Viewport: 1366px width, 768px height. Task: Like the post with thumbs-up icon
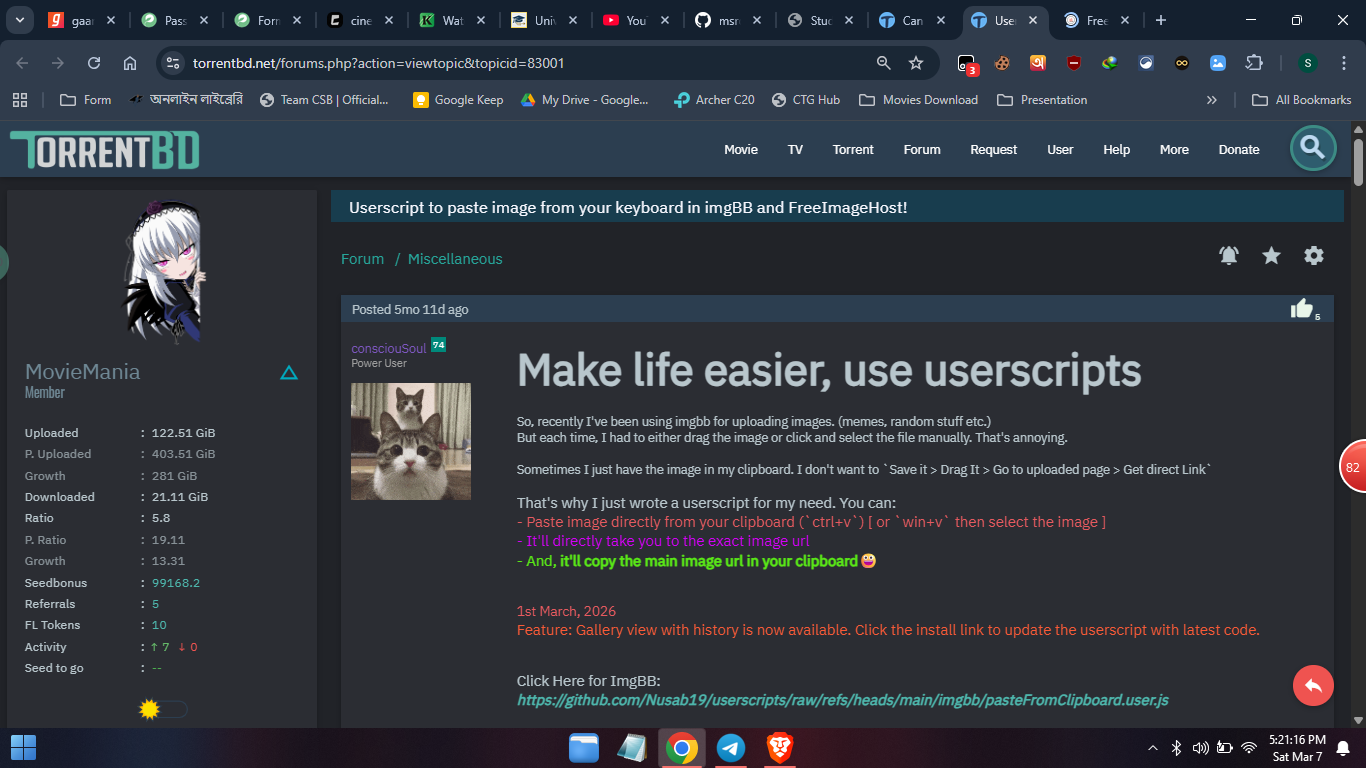[x=1301, y=309]
